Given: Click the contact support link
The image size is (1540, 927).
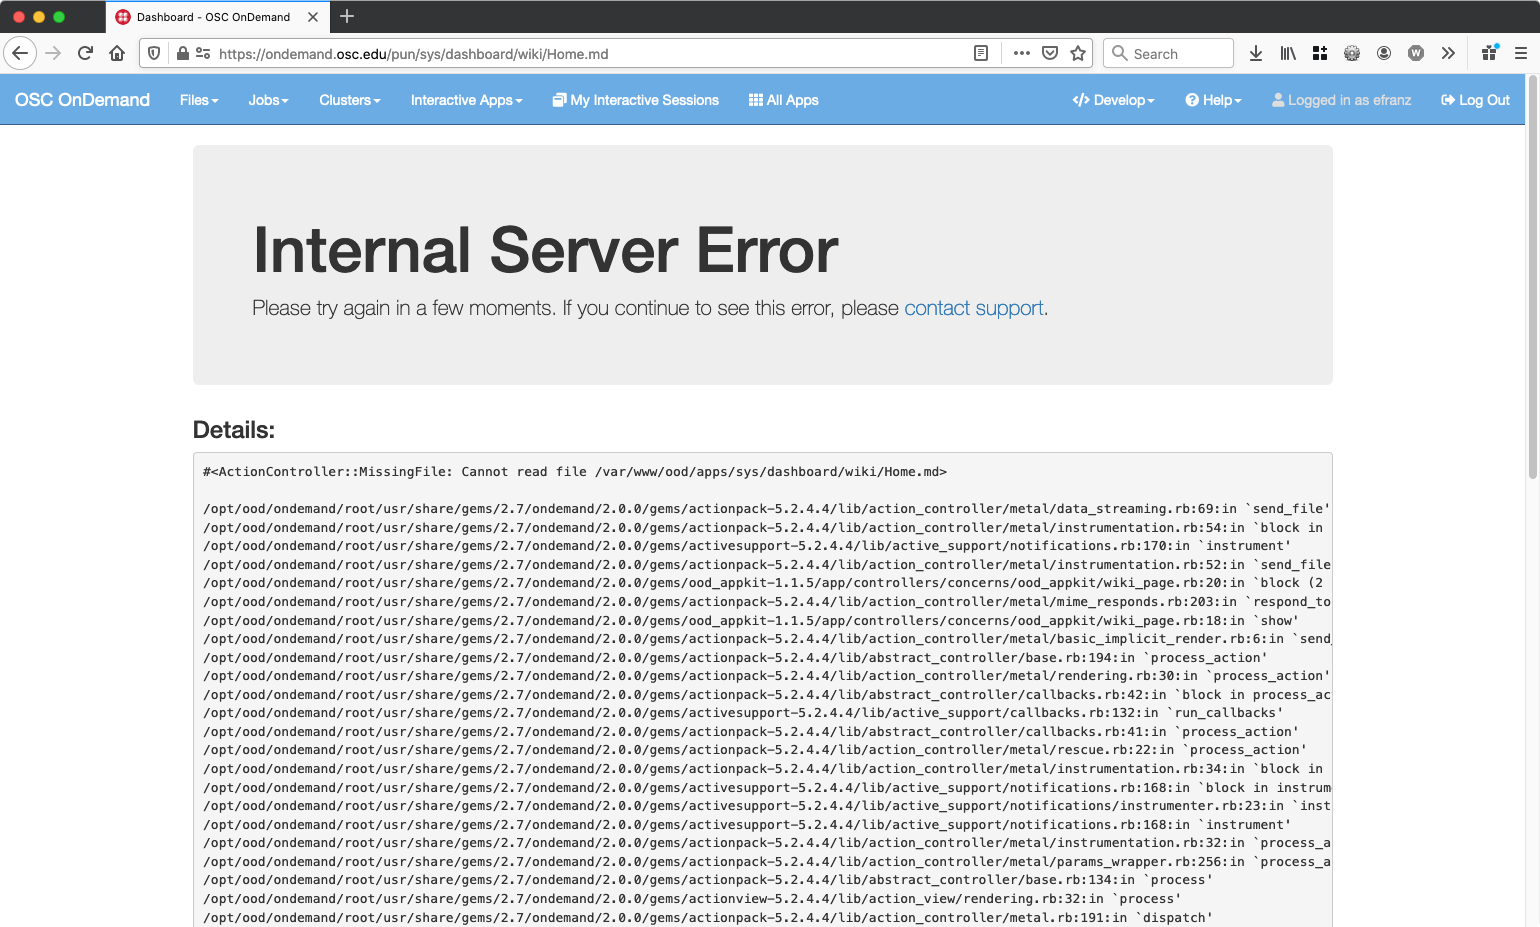Looking at the screenshot, I should click(973, 308).
